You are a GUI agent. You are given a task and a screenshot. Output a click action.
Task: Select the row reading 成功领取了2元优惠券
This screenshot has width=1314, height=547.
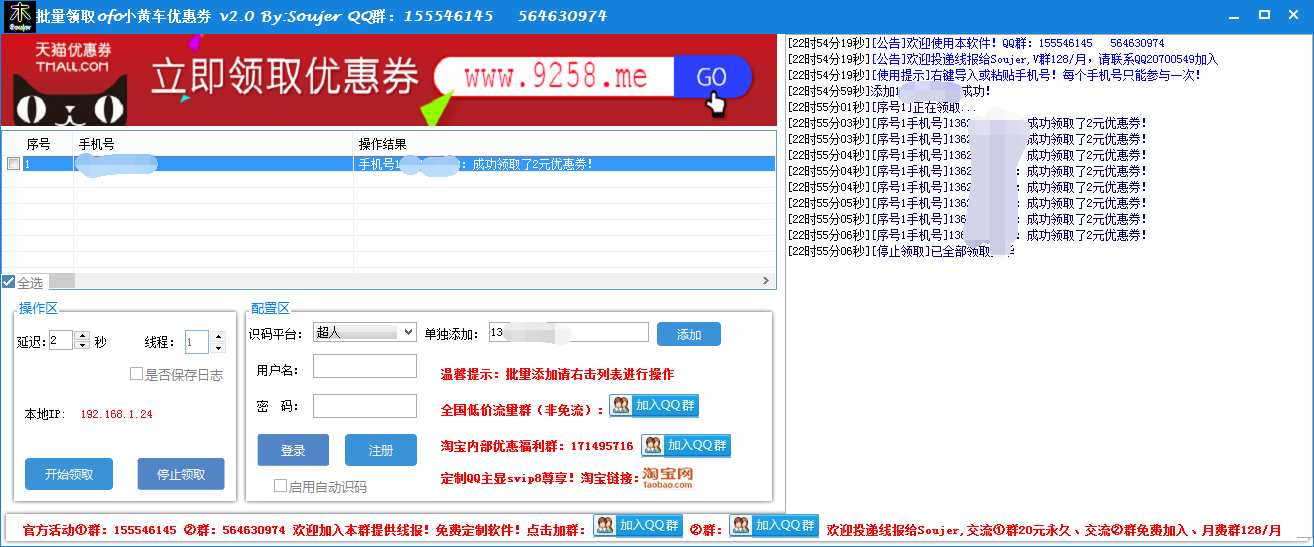[388, 164]
